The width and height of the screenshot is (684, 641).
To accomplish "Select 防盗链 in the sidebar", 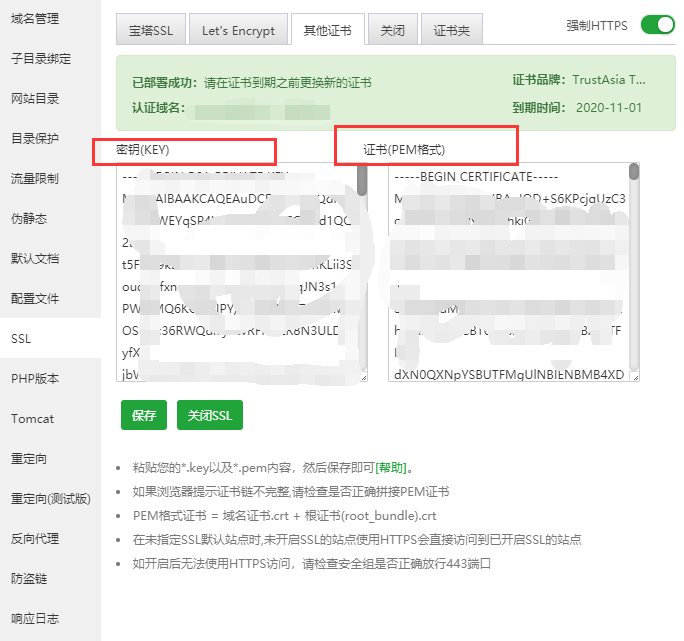I will (x=29, y=578).
